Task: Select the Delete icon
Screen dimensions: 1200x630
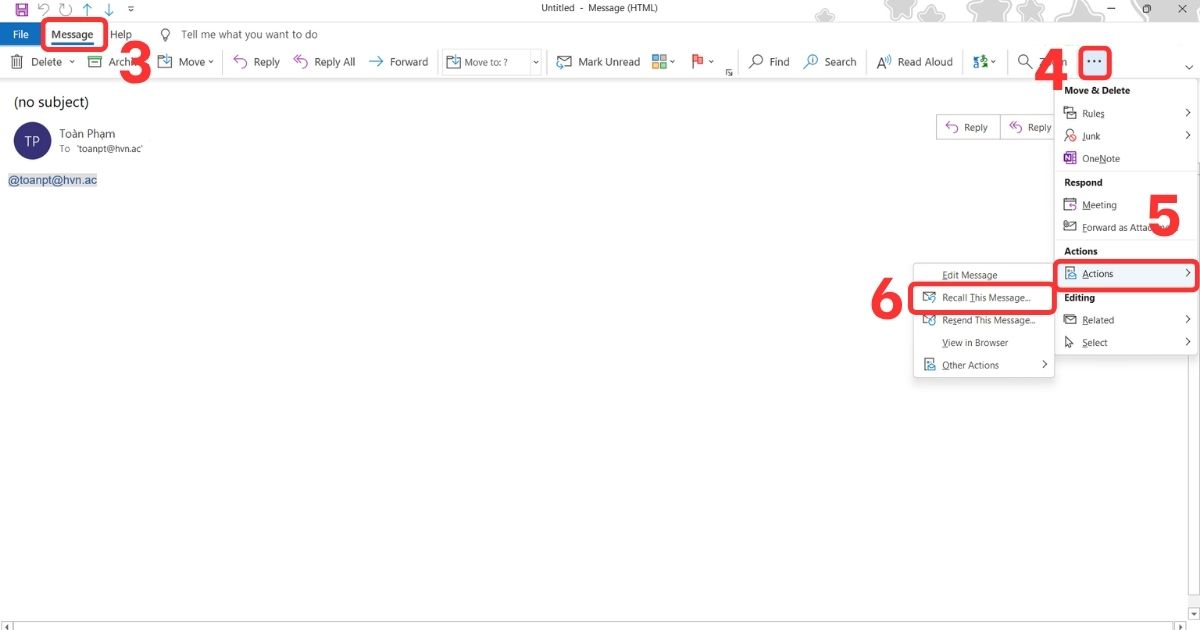Action: point(16,61)
